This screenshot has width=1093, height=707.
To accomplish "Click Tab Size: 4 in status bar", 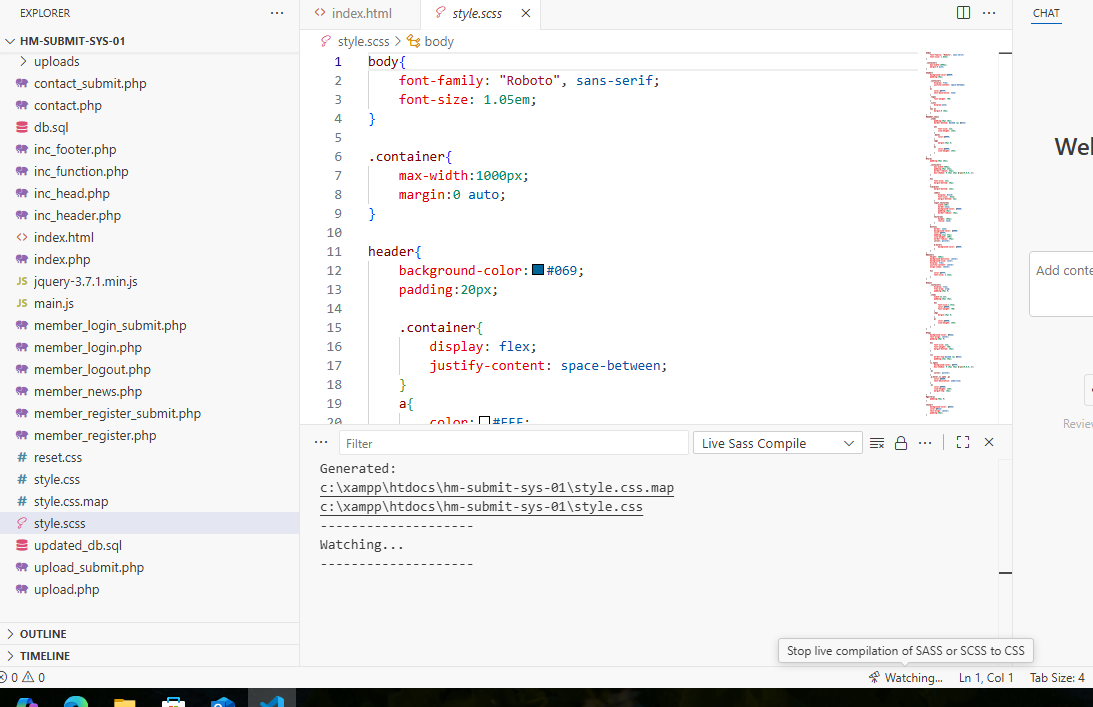I will (x=1057, y=677).
